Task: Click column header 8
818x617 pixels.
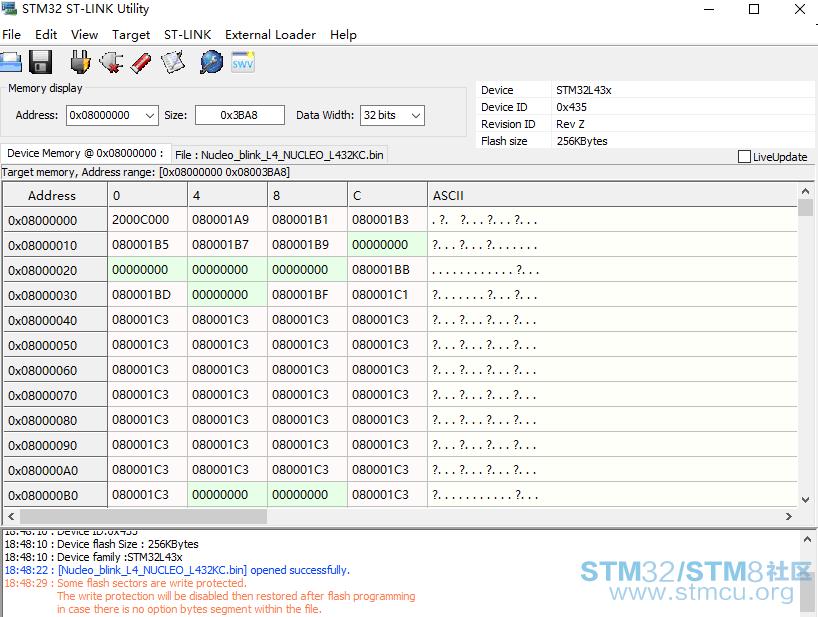Action: [307, 195]
